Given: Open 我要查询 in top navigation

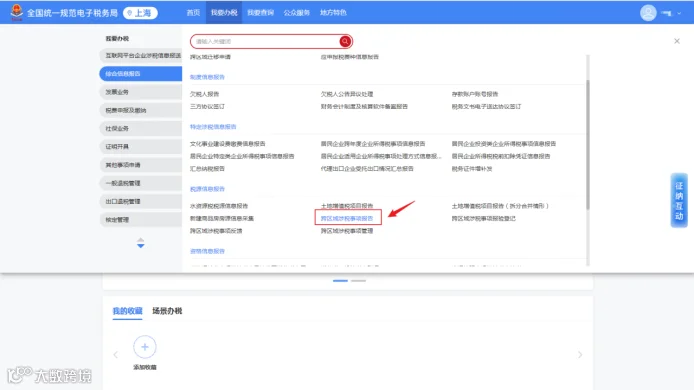Looking at the screenshot, I should (x=260, y=12).
